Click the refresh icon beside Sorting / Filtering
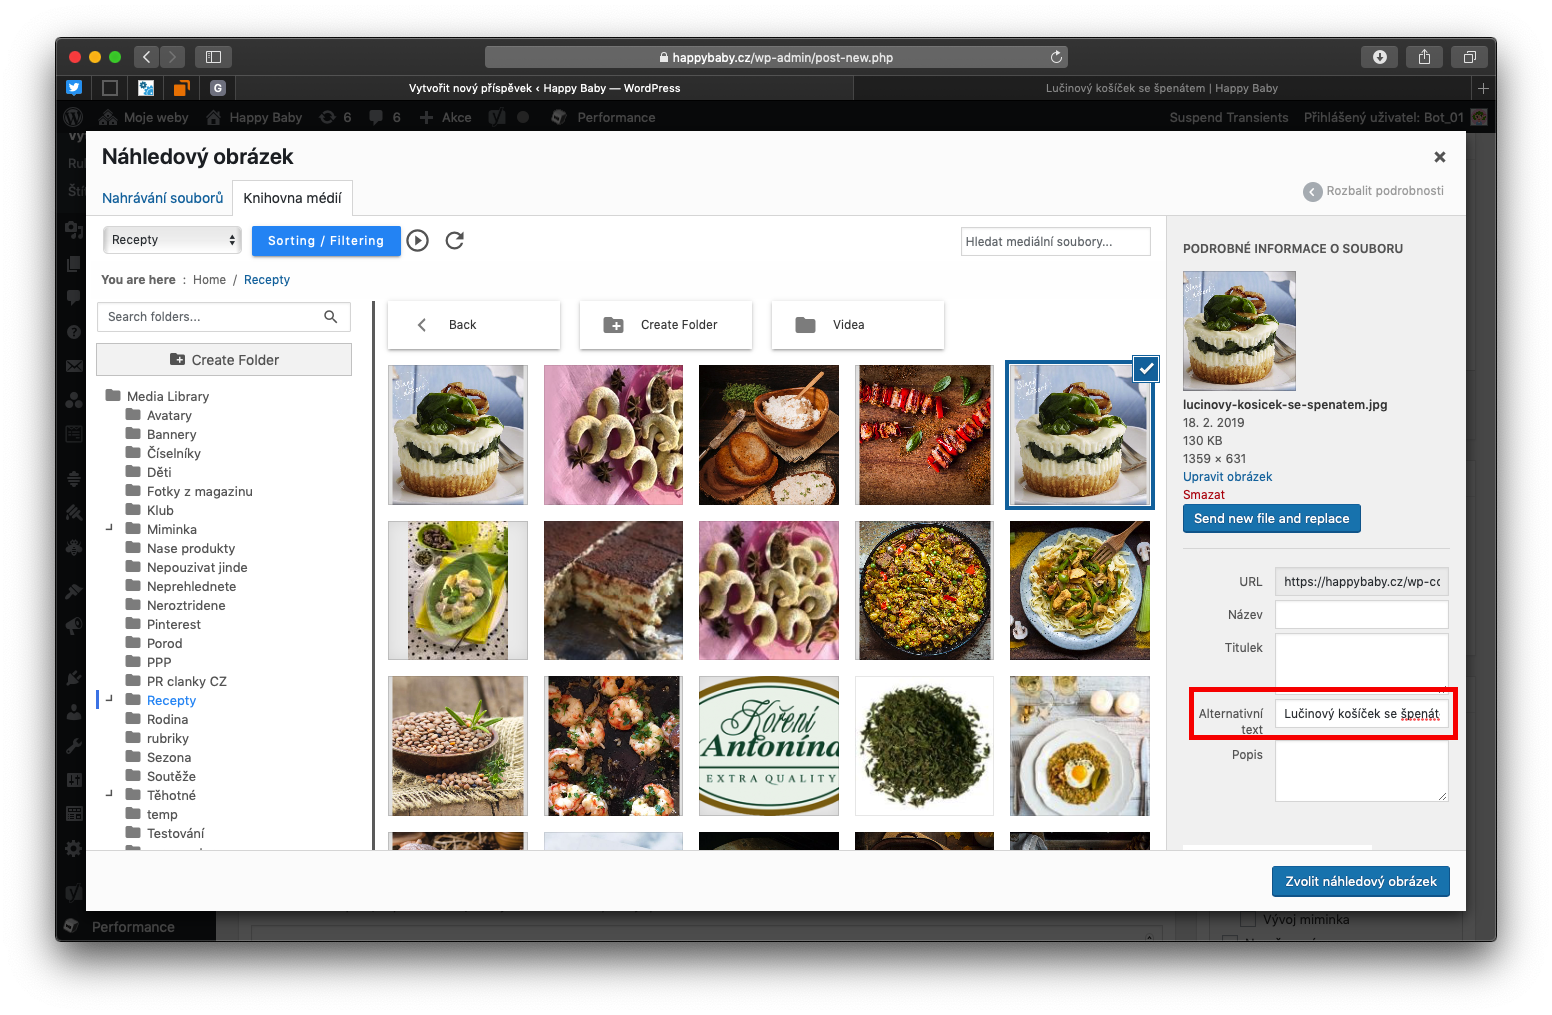The height and width of the screenshot is (1015, 1552). click(454, 240)
